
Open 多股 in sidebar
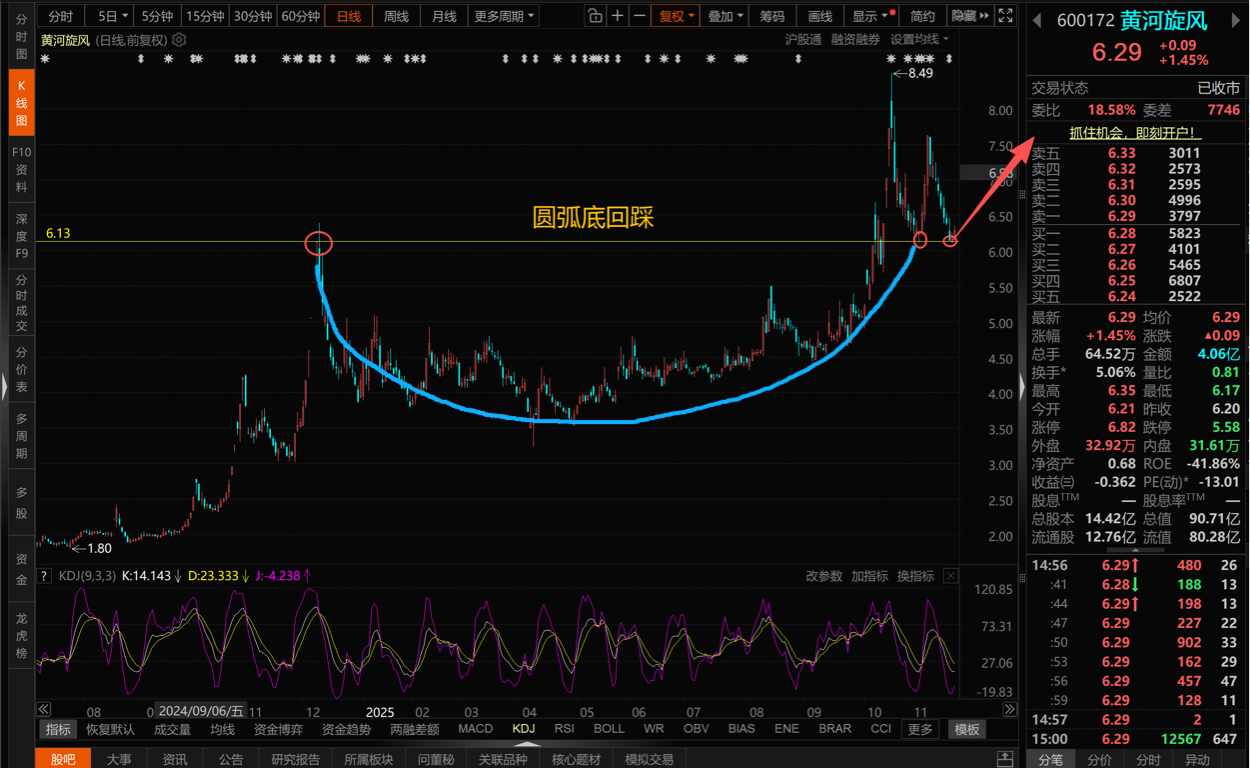(21, 503)
